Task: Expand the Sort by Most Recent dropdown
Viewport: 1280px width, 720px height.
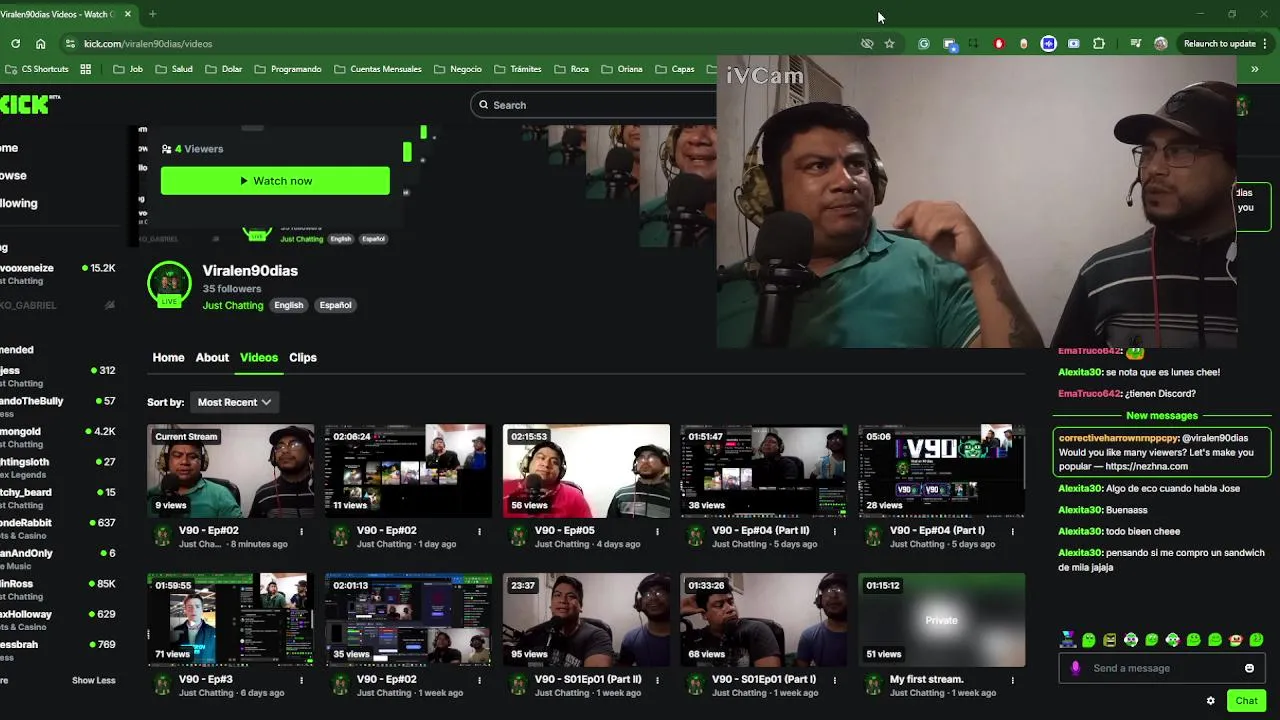Action: click(x=234, y=402)
